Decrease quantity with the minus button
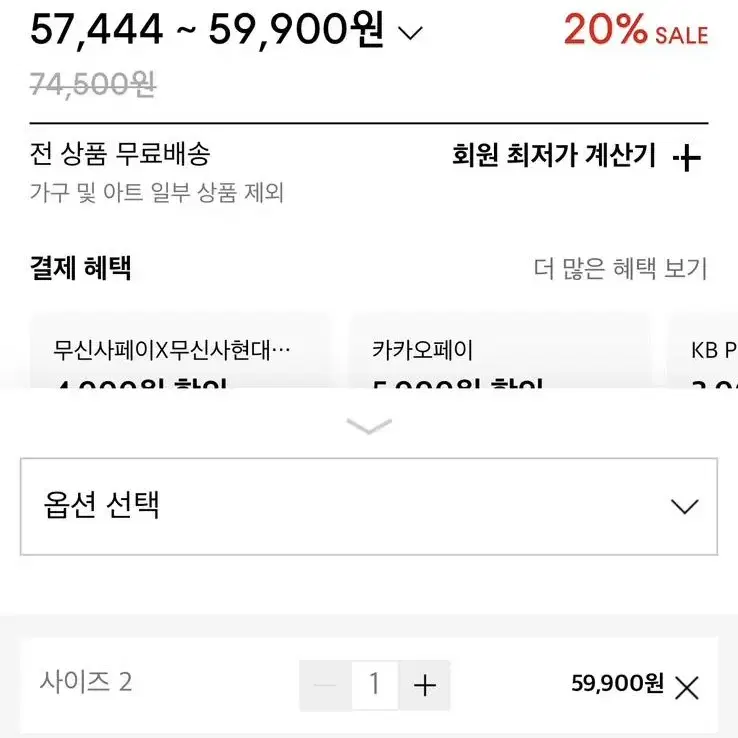Image resolution: width=738 pixels, height=738 pixels. pyautogui.click(x=325, y=685)
